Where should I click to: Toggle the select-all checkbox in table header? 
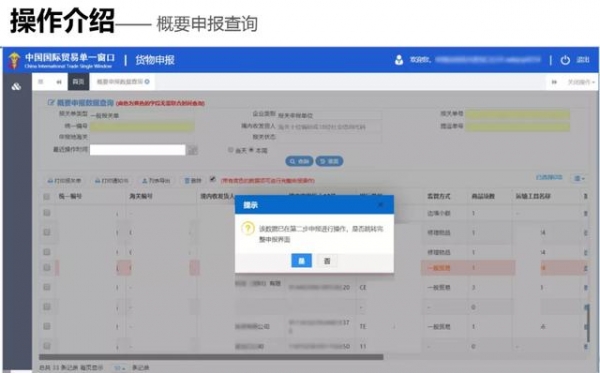(x=47, y=197)
